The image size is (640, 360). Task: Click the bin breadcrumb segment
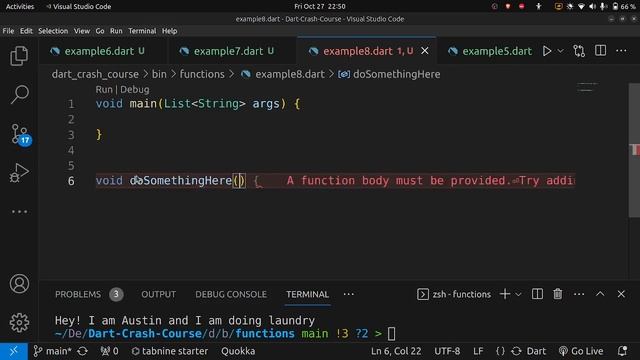click(x=159, y=74)
